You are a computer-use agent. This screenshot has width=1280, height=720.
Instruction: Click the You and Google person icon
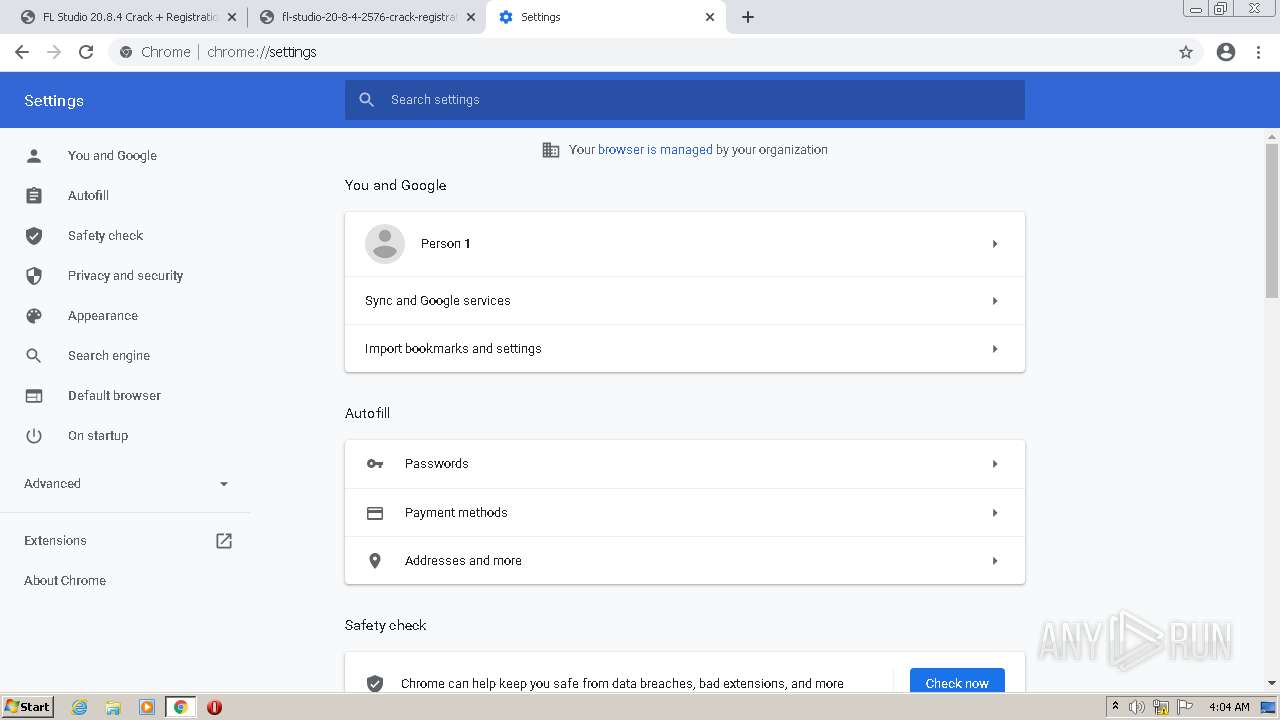point(34,155)
